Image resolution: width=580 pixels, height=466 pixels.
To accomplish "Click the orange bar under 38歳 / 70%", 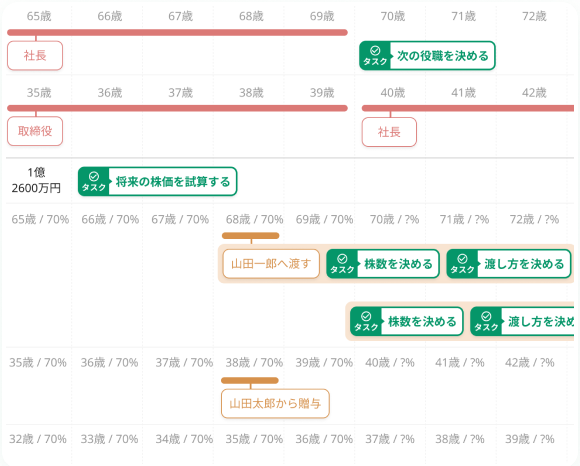I will point(250,381).
